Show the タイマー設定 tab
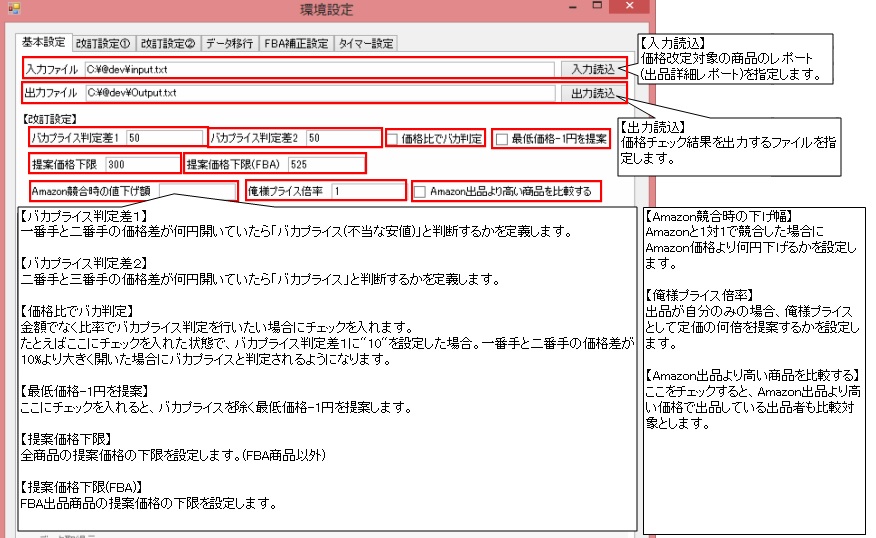Image resolution: width=876 pixels, height=538 pixels. (x=366, y=44)
